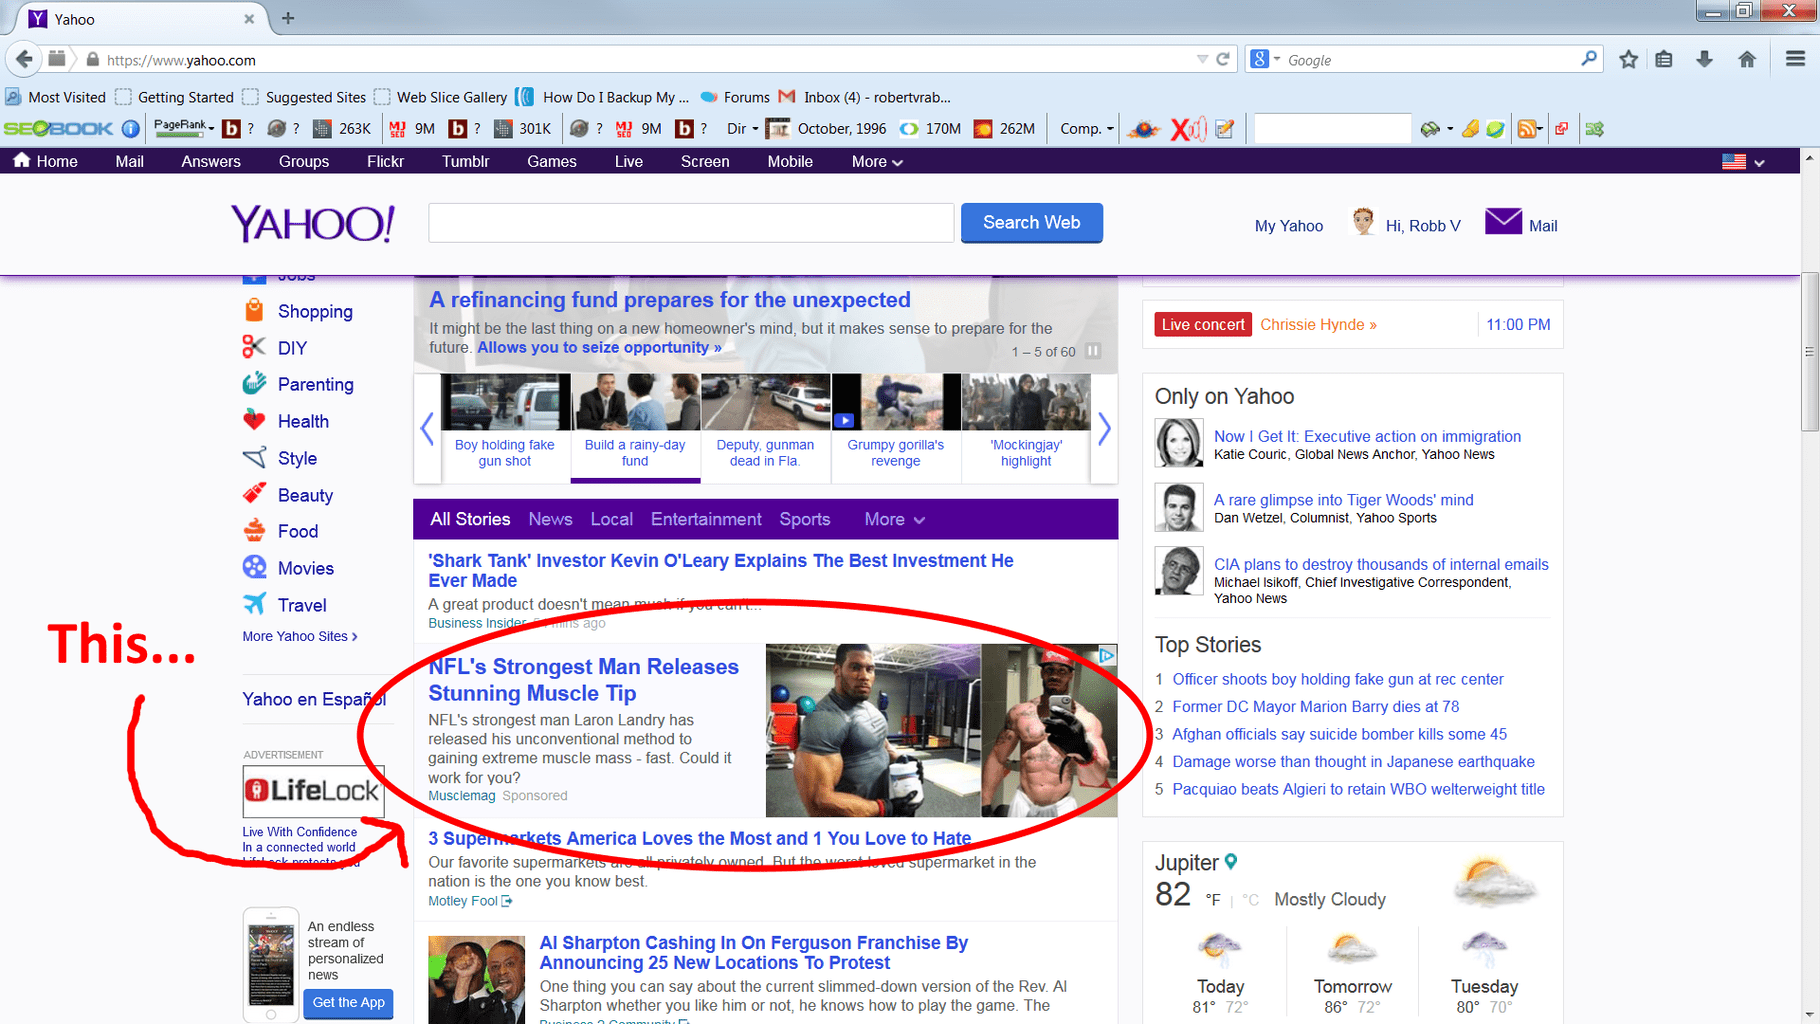
Task: Open the SEOBook toolbar logo
Action: click(58, 128)
